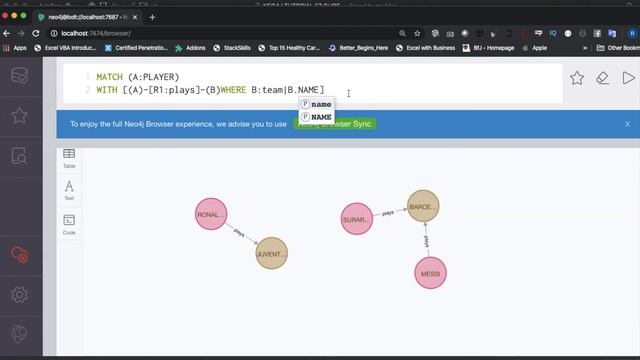Open Excel VBA Introduc... bookmark
Screen dimensions: 640x360
(x=65, y=48)
